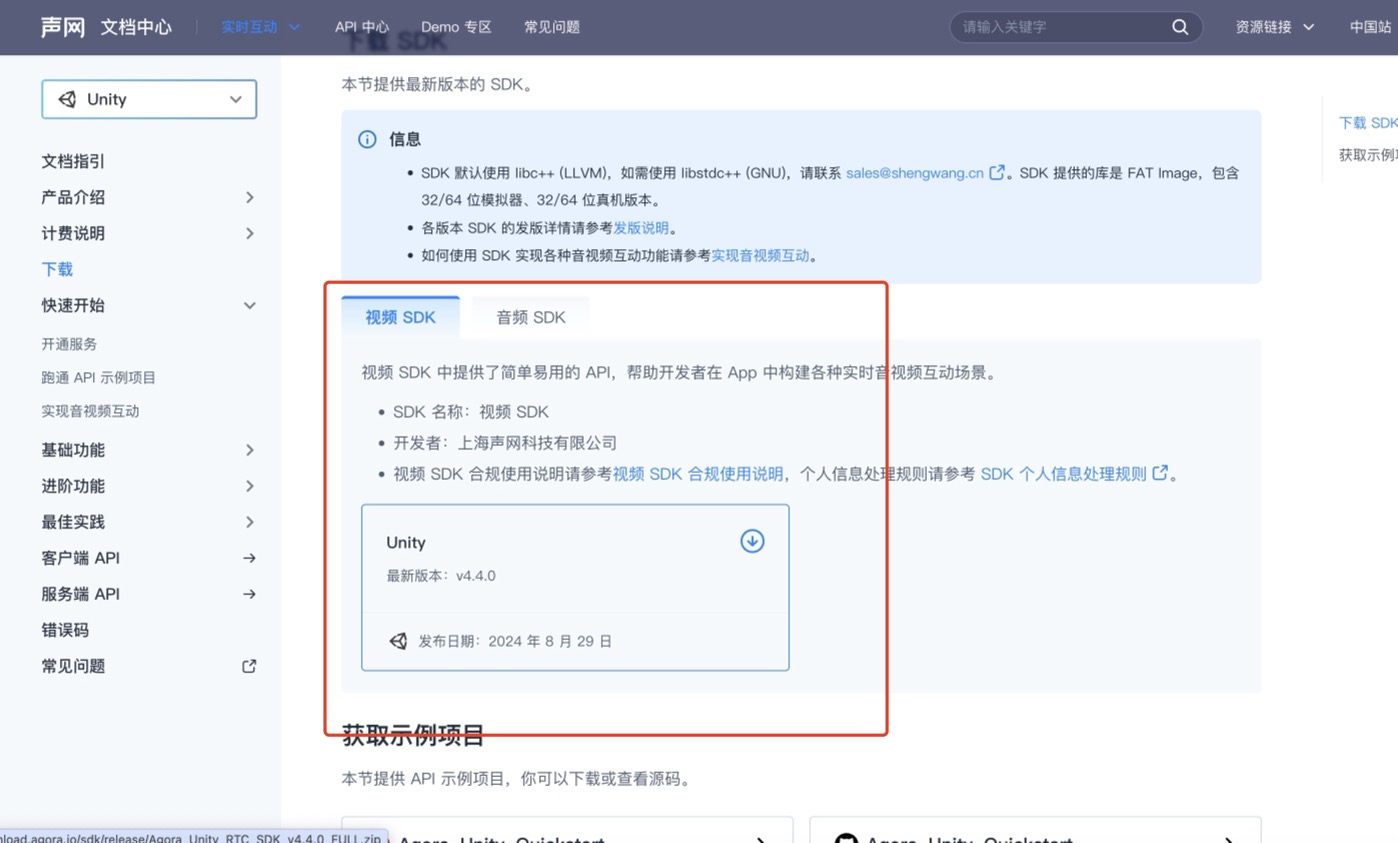Click external link icon after SDK 个人信息处理规则
Viewport: 1398px width, 843px height.
pyautogui.click(x=1160, y=473)
